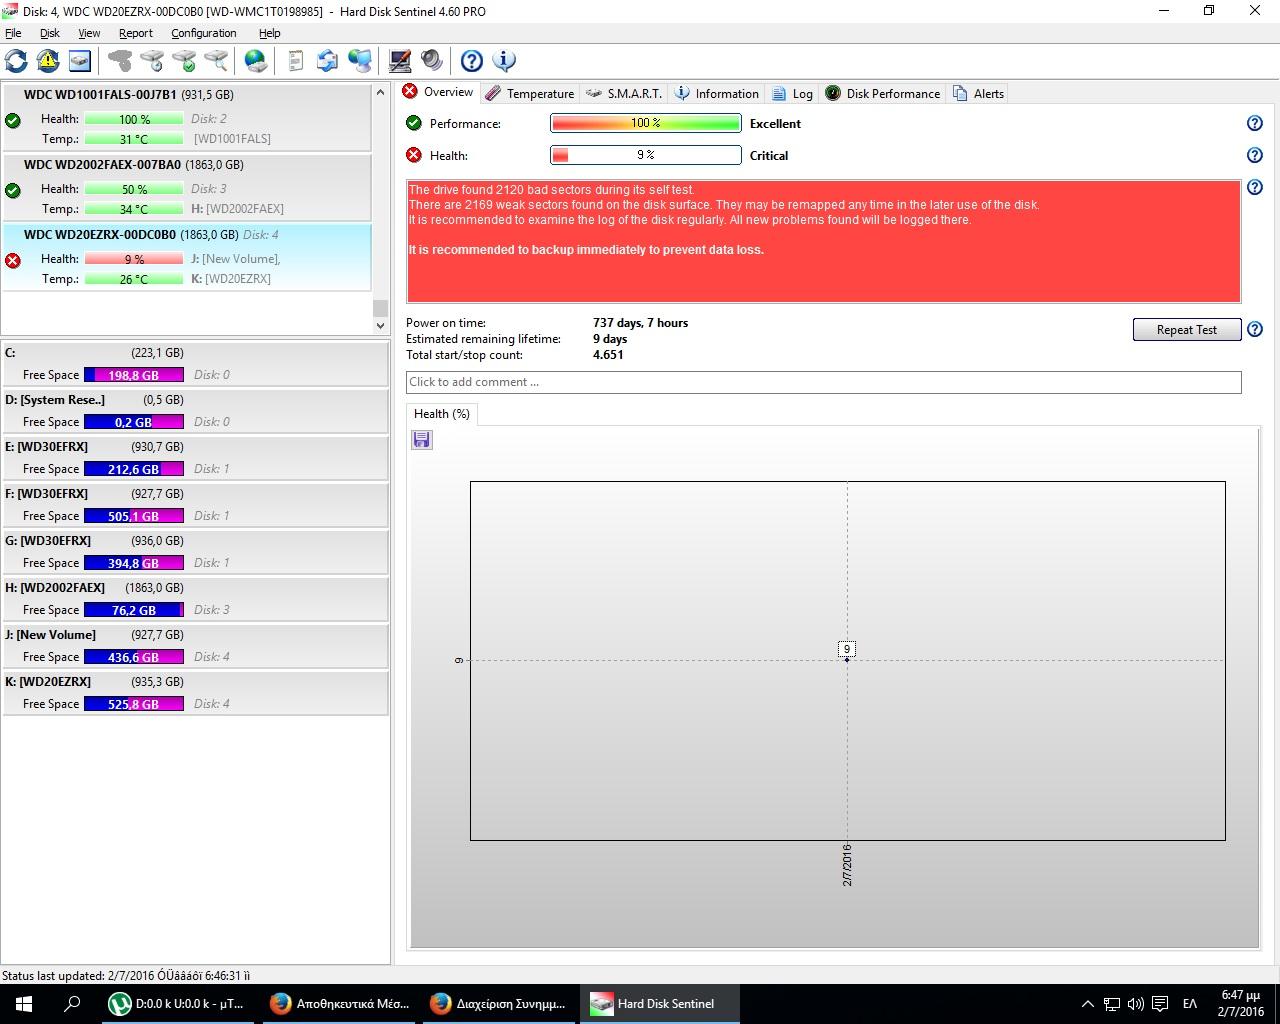
Task: Click the refresh with warning triangle icon
Action: pyautogui.click(x=48, y=61)
